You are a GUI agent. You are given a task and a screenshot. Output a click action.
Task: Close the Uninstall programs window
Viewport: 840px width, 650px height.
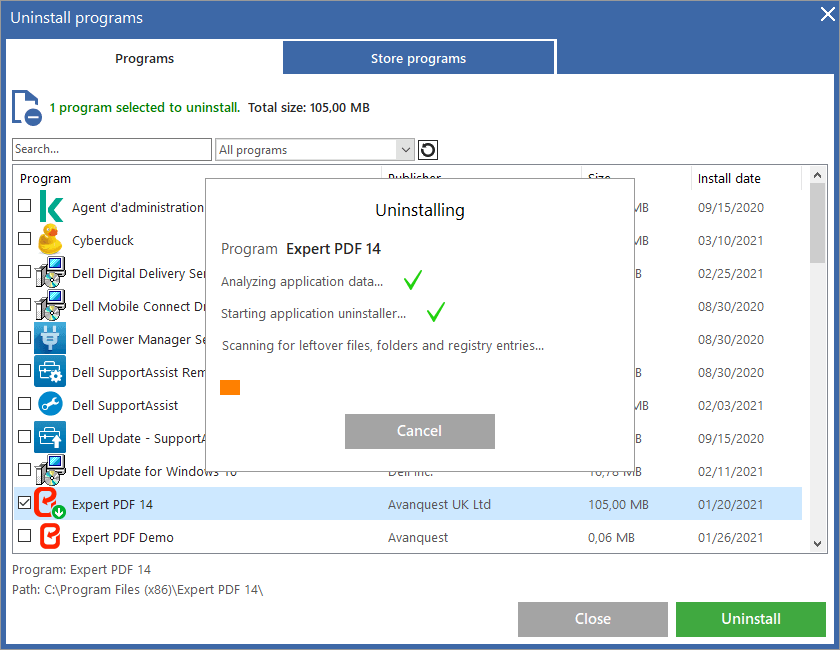coord(828,14)
